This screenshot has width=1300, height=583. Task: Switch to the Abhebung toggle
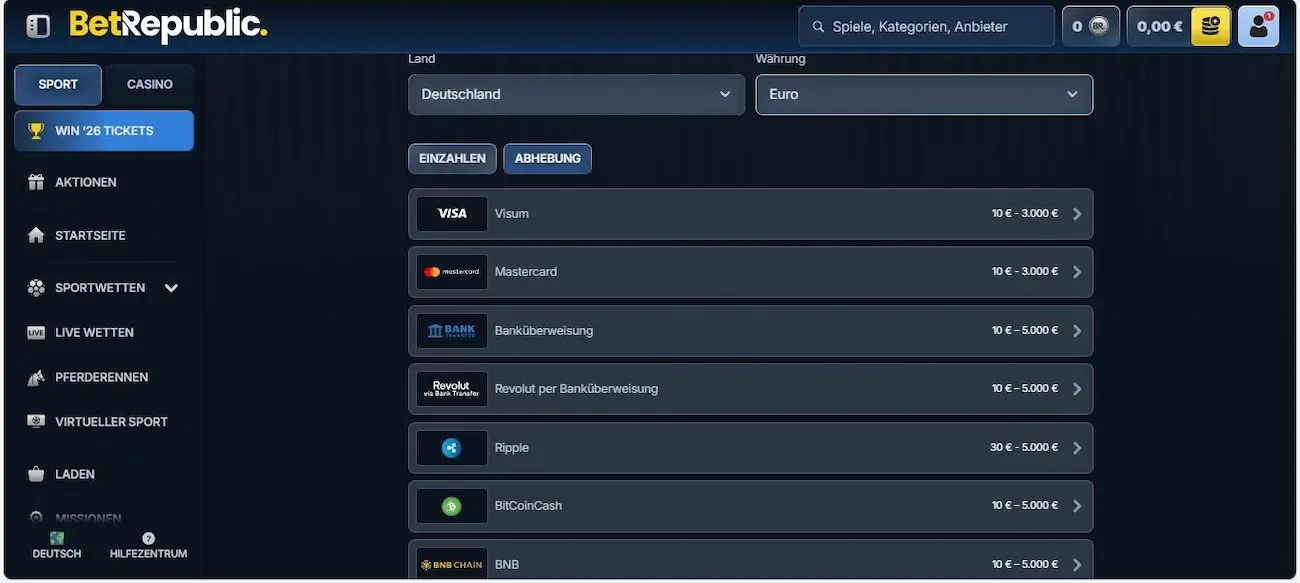click(x=547, y=159)
